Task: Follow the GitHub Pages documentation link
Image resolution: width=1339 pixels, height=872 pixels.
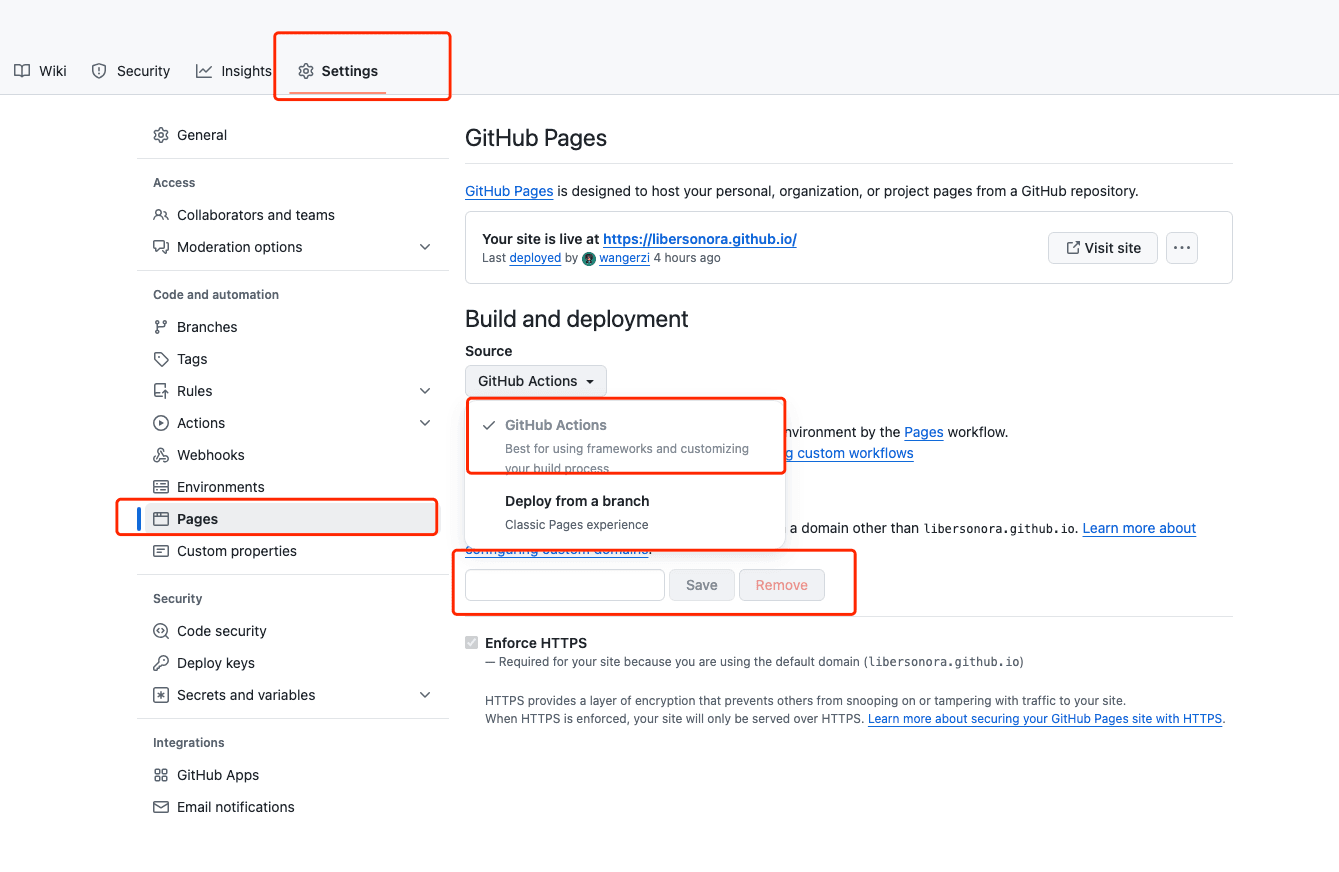Action: click(509, 191)
